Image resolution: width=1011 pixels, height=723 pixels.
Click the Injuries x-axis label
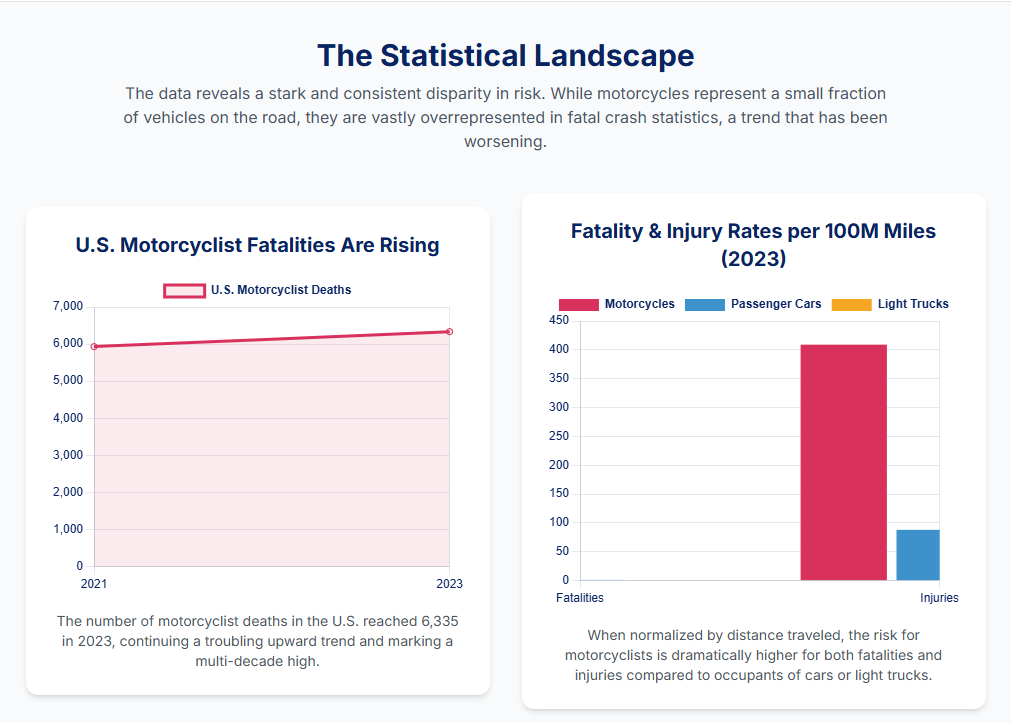939,598
